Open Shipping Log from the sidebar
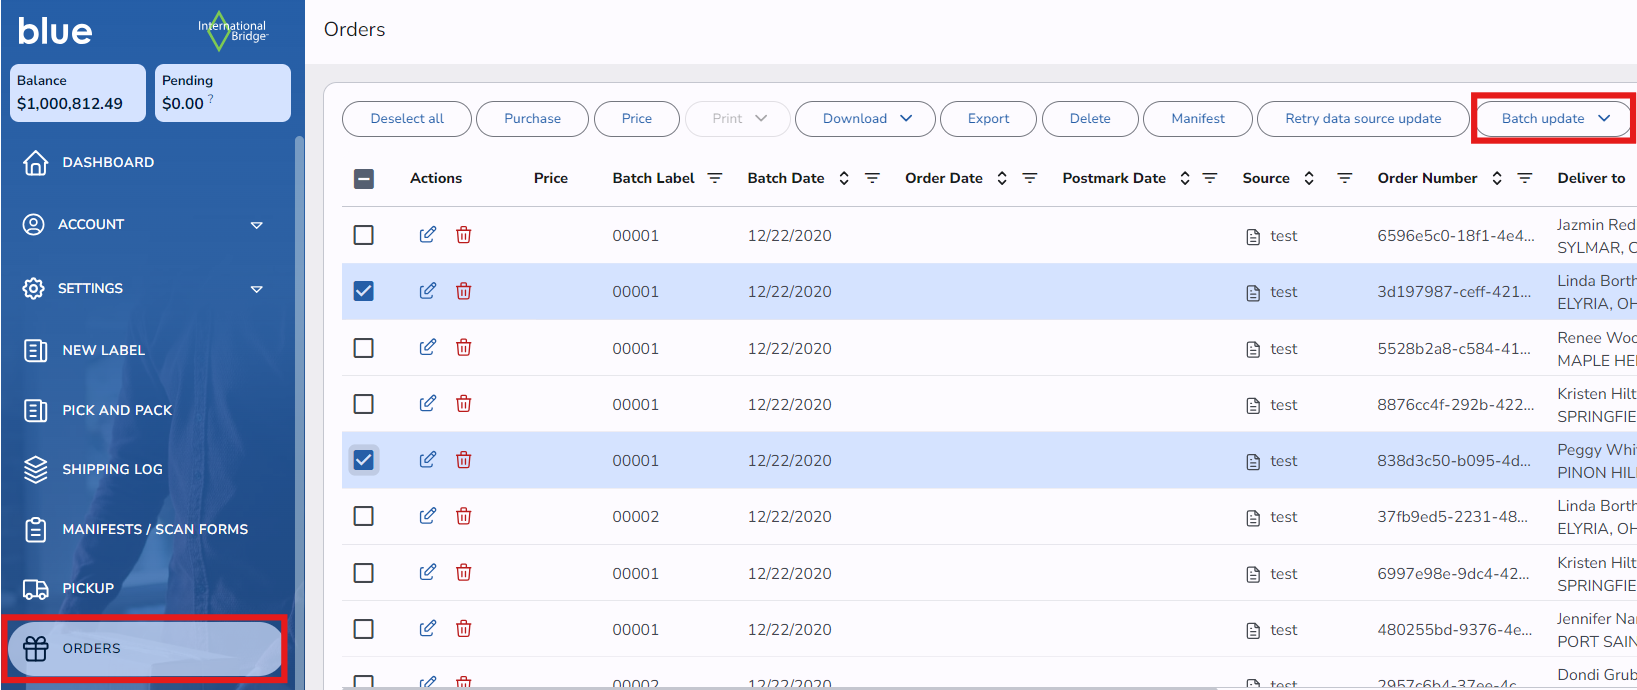 (x=112, y=469)
